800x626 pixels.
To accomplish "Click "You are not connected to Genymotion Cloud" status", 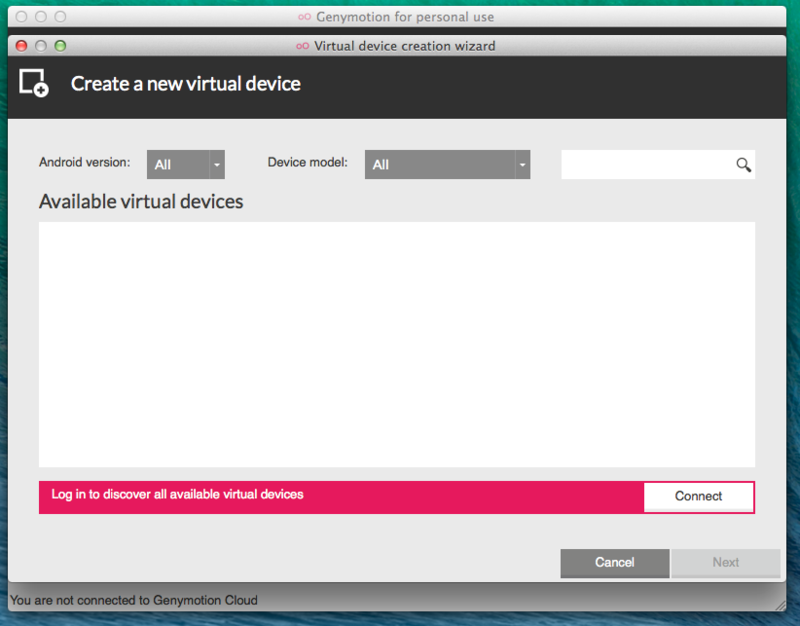I will tap(134, 600).
